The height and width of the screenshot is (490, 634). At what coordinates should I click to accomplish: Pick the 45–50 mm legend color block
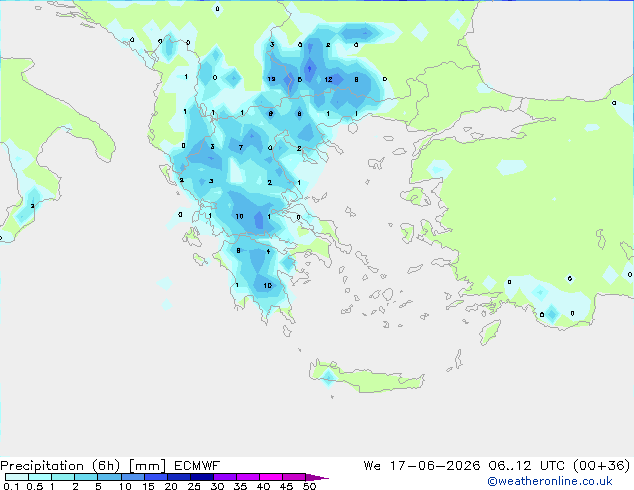(294, 477)
